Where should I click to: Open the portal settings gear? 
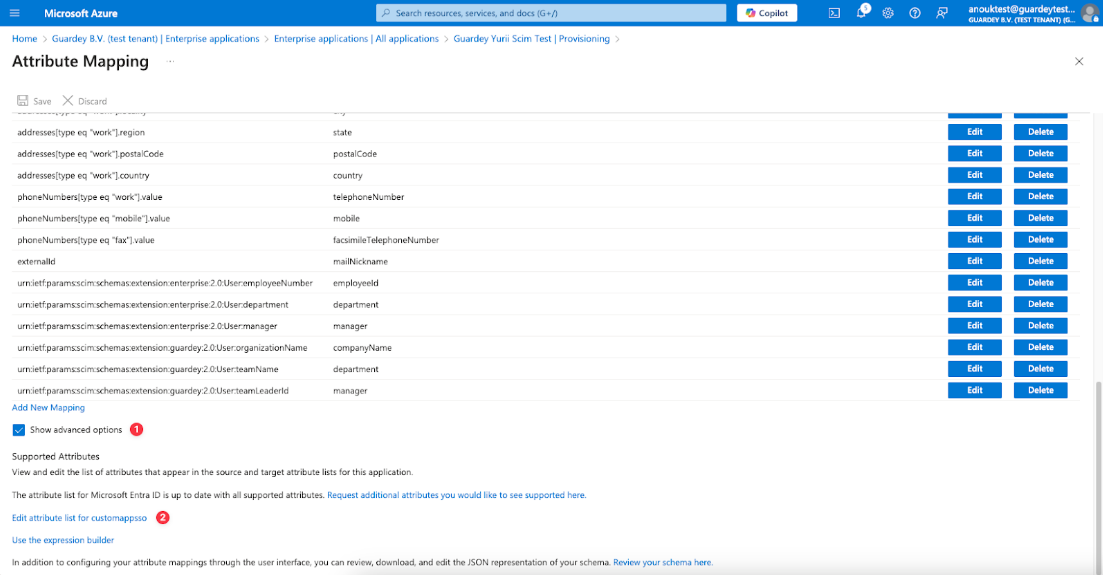pyautogui.click(x=888, y=13)
